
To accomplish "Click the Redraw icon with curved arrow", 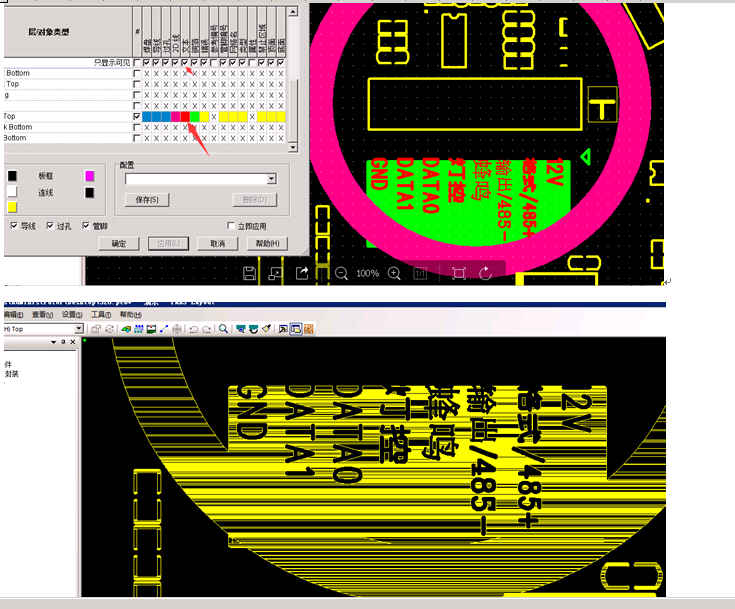I will coord(253,329).
